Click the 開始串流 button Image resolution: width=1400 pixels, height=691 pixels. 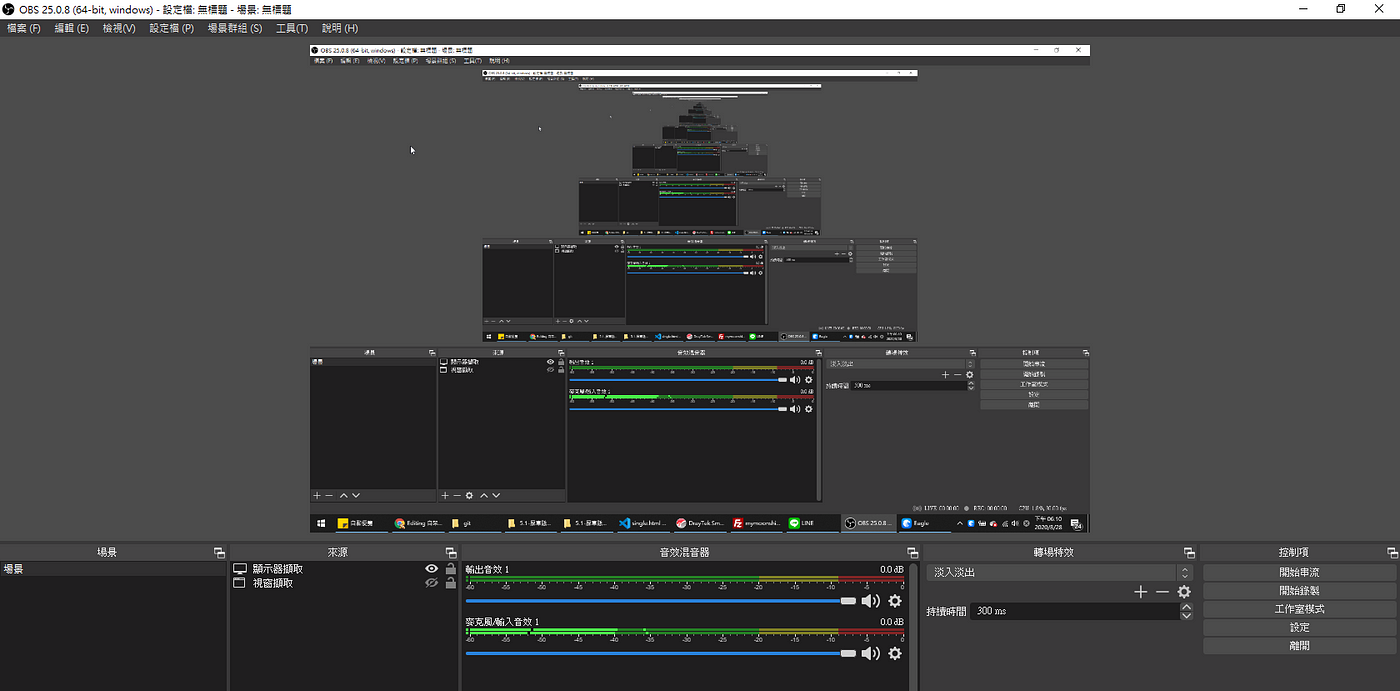[1299, 573]
